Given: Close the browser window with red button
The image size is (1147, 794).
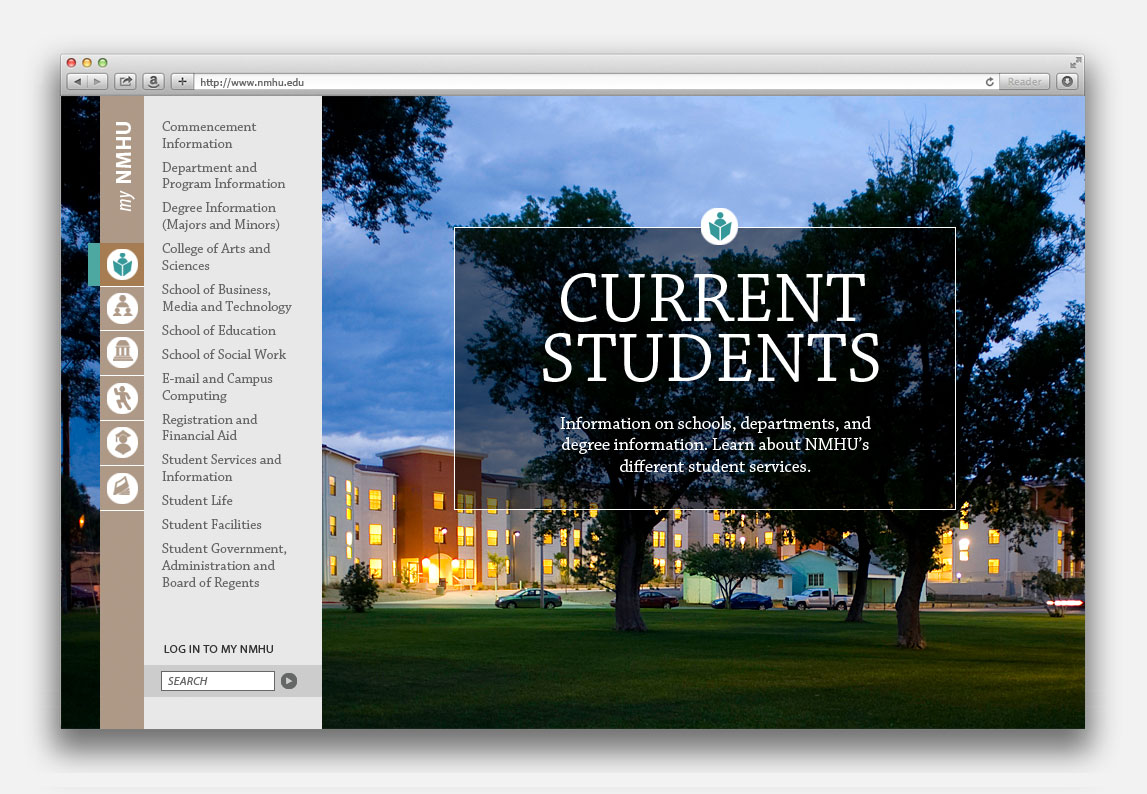Looking at the screenshot, I should coord(72,63).
